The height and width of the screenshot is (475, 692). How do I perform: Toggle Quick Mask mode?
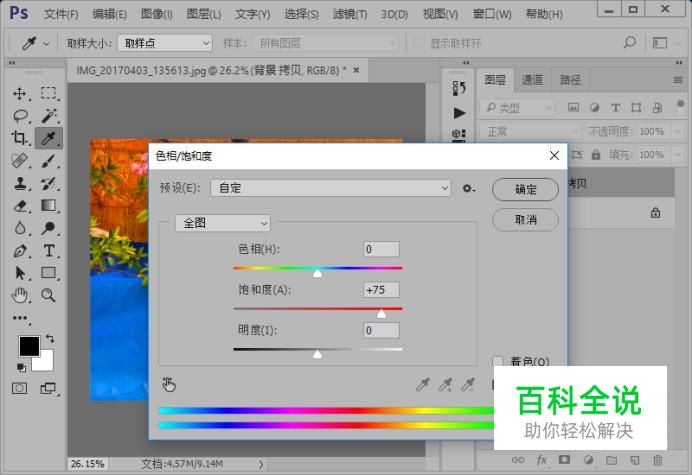[x=19, y=388]
